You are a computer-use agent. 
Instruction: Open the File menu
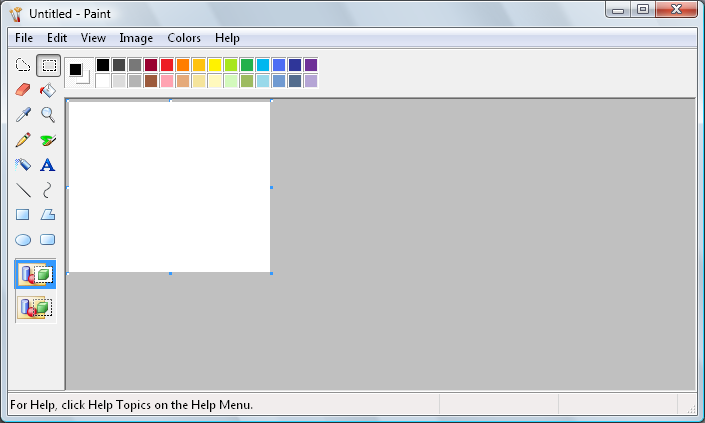click(x=24, y=38)
